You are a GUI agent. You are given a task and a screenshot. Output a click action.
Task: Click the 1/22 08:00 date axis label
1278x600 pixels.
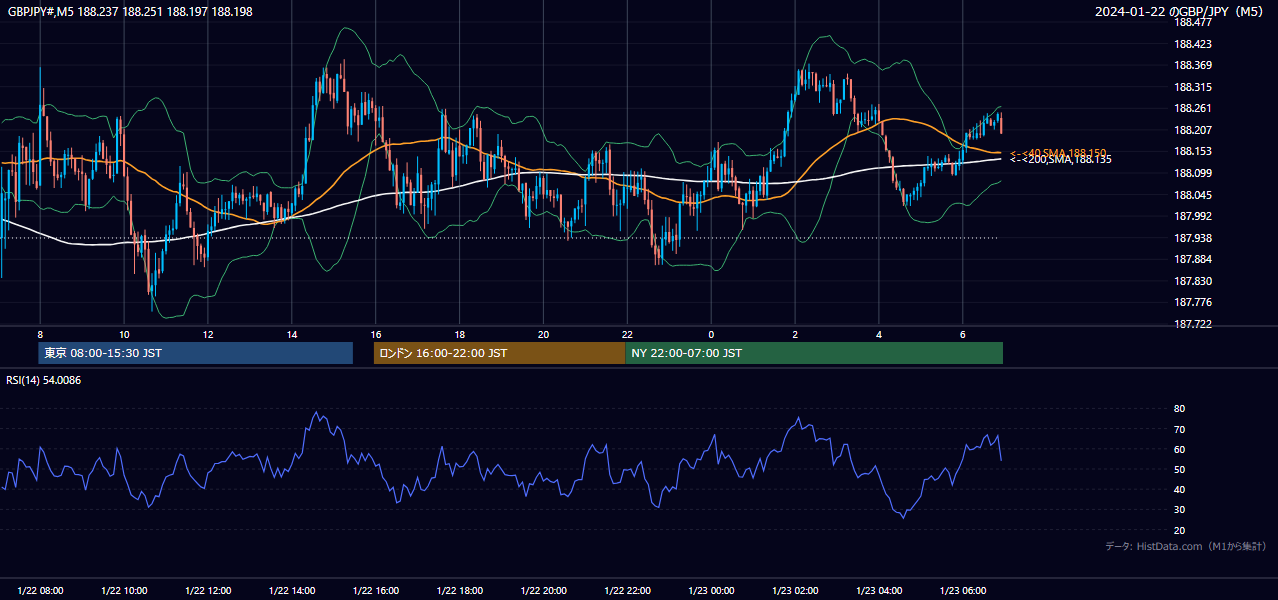click(40, 591)
